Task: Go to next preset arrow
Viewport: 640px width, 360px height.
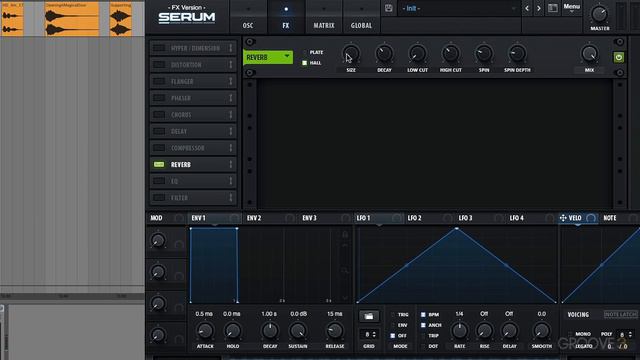Action: click(539, 8)
